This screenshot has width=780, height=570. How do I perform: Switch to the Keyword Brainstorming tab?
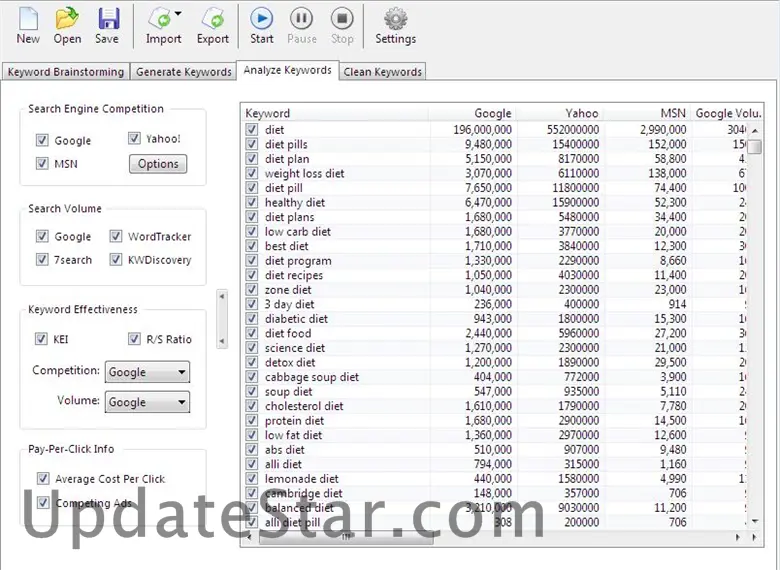[x=65, y=72]
